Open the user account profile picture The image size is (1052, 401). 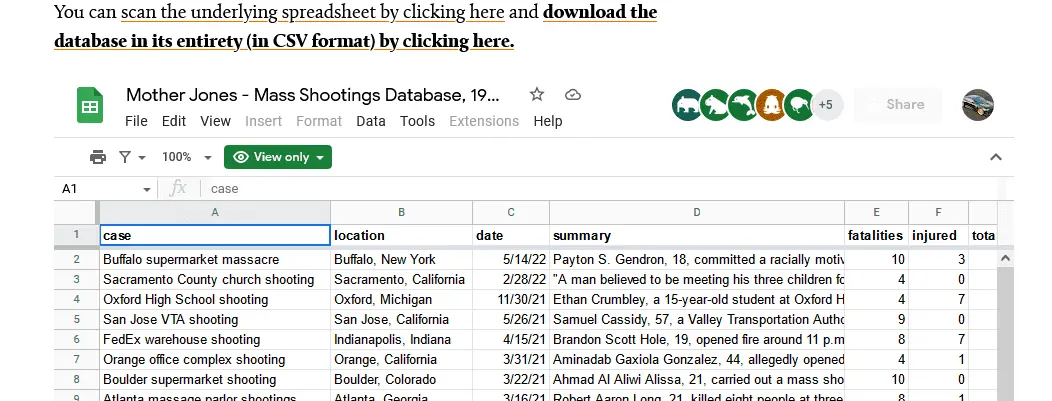coord(977,105)
